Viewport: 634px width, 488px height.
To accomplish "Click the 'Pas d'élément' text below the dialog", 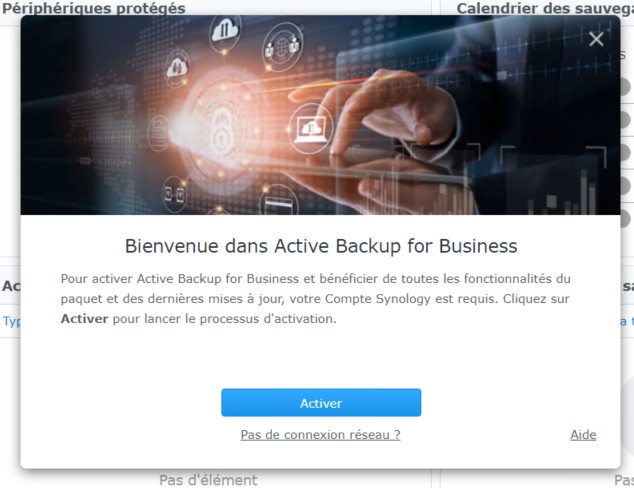I will (208, 480).
